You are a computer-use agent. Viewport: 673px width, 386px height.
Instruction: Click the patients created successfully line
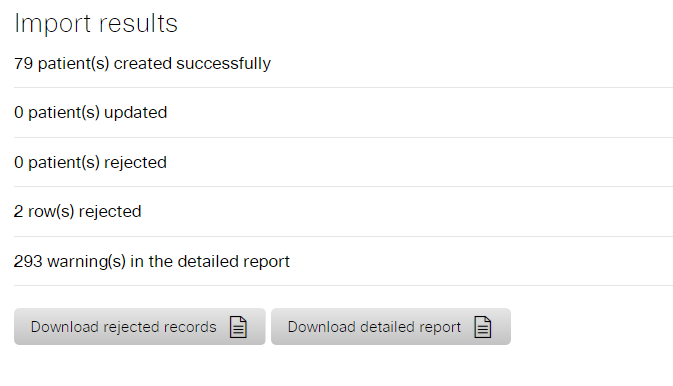pos(142,64)
